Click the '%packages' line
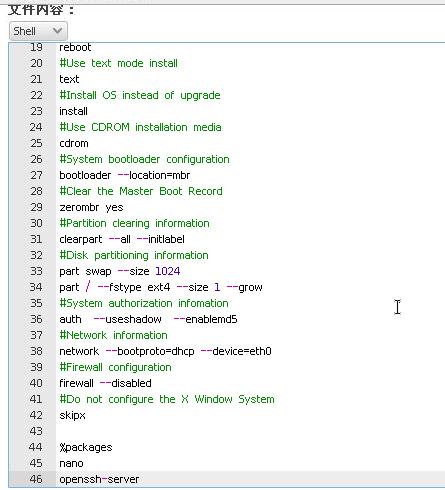The width and height of the screenshot is (445, 490). coord(86,447)
